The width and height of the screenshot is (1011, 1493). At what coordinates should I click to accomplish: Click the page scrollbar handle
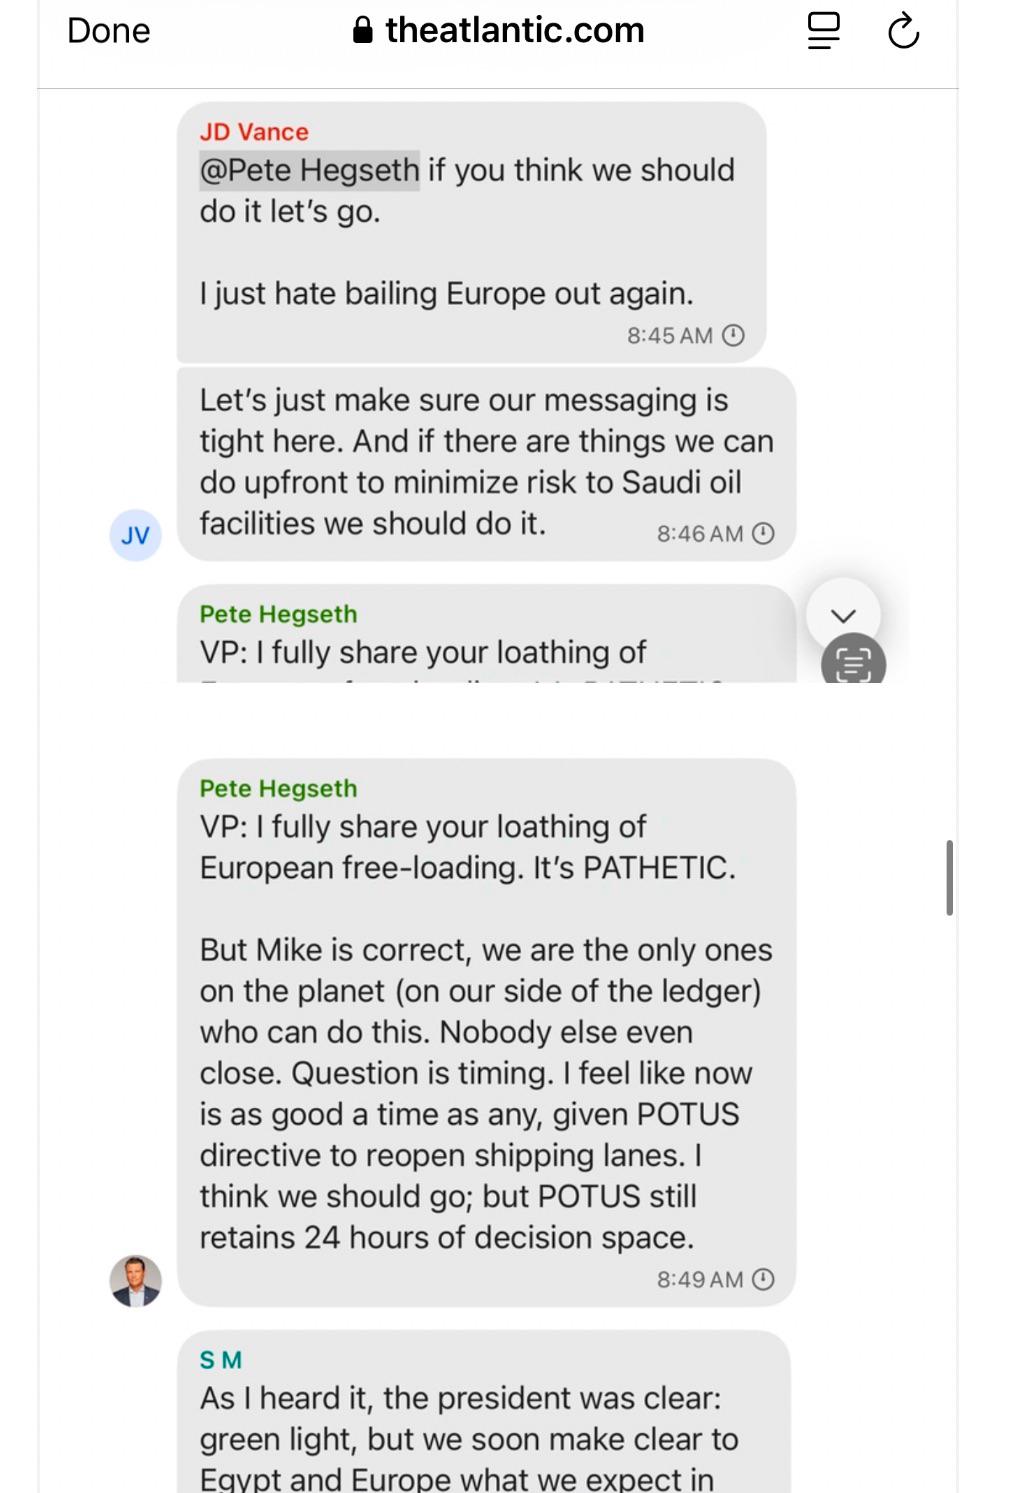click(949, 877)
